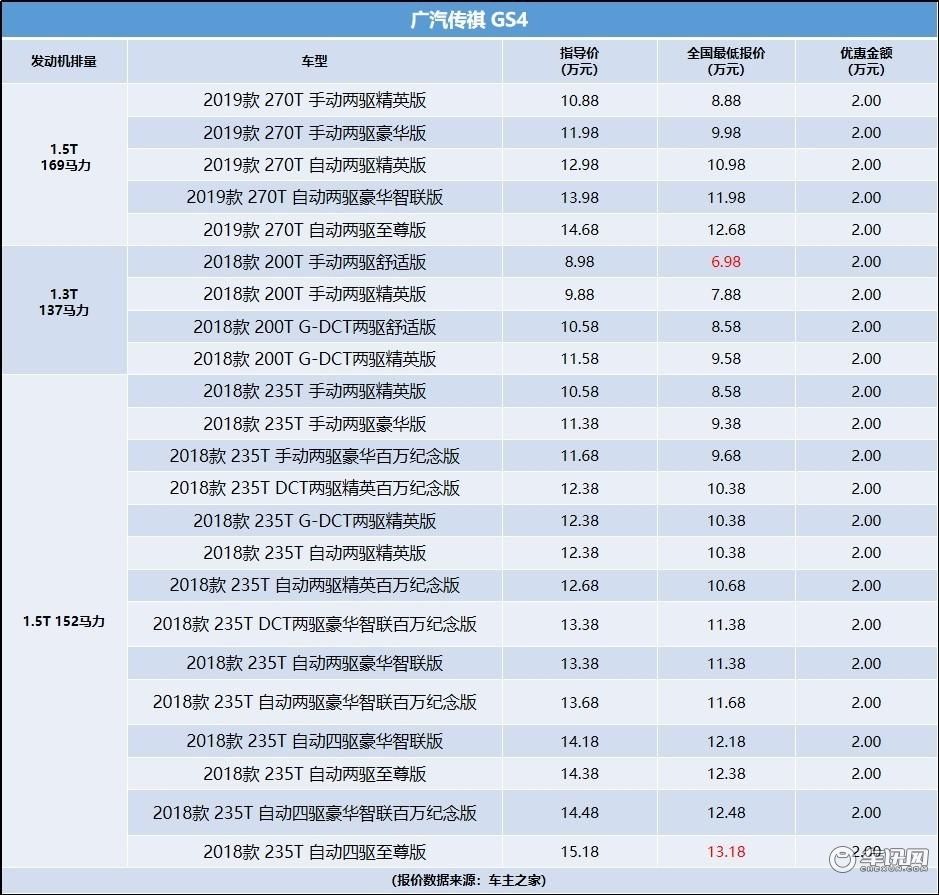This screenshot has height=895, width=939.
Task: Click the 广汽传祺 GS4 table title
Action: click(469, 20)
